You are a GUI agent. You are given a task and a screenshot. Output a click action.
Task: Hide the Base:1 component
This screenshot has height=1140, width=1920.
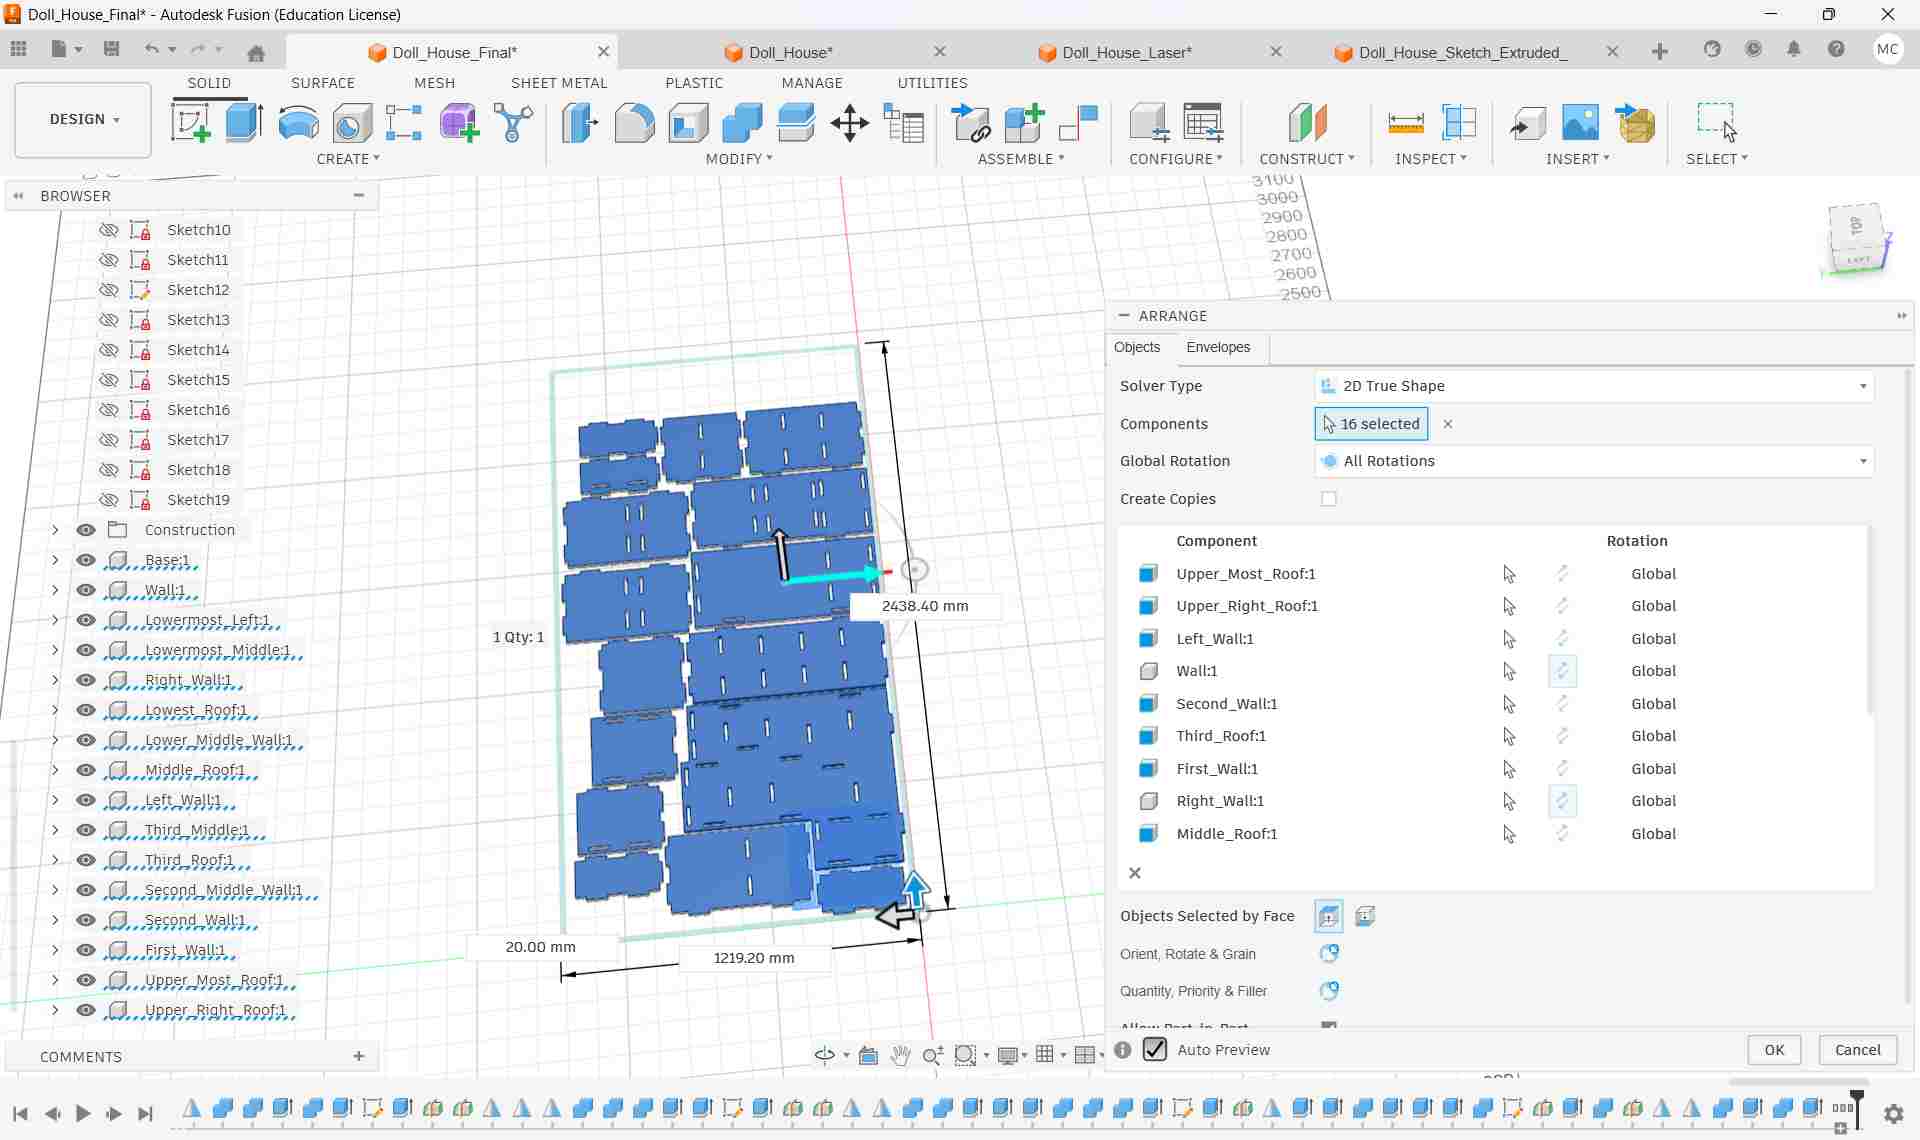86,560
